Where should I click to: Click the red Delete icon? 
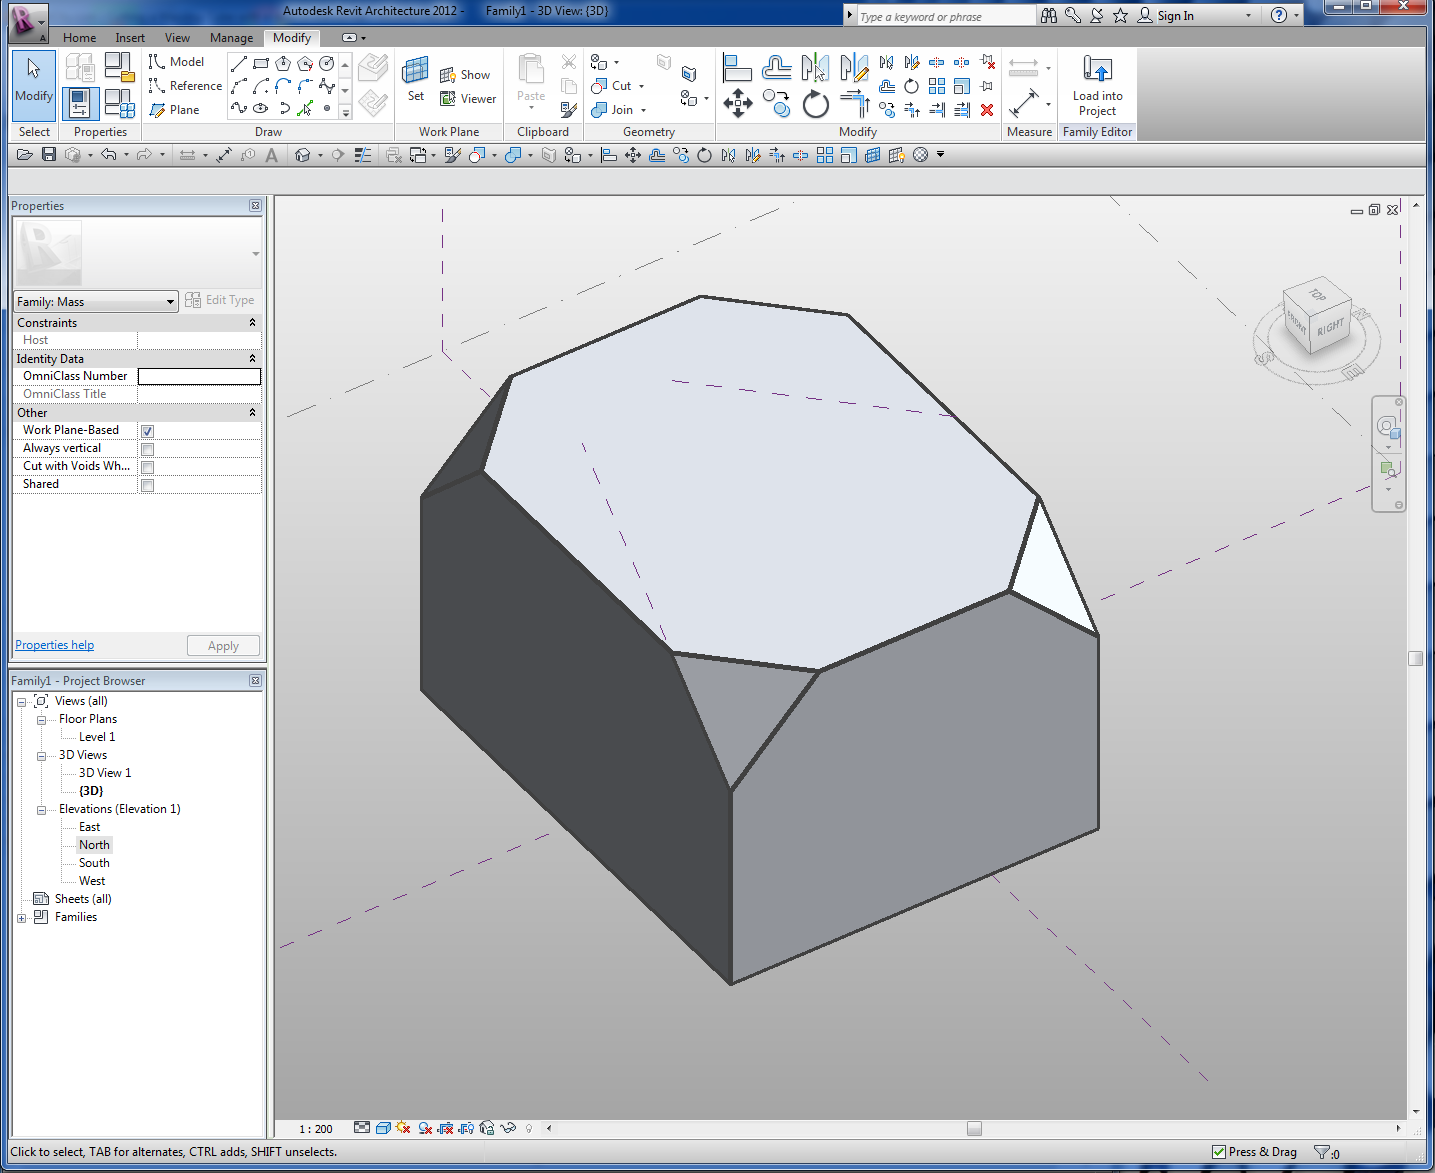coord(987,110)
